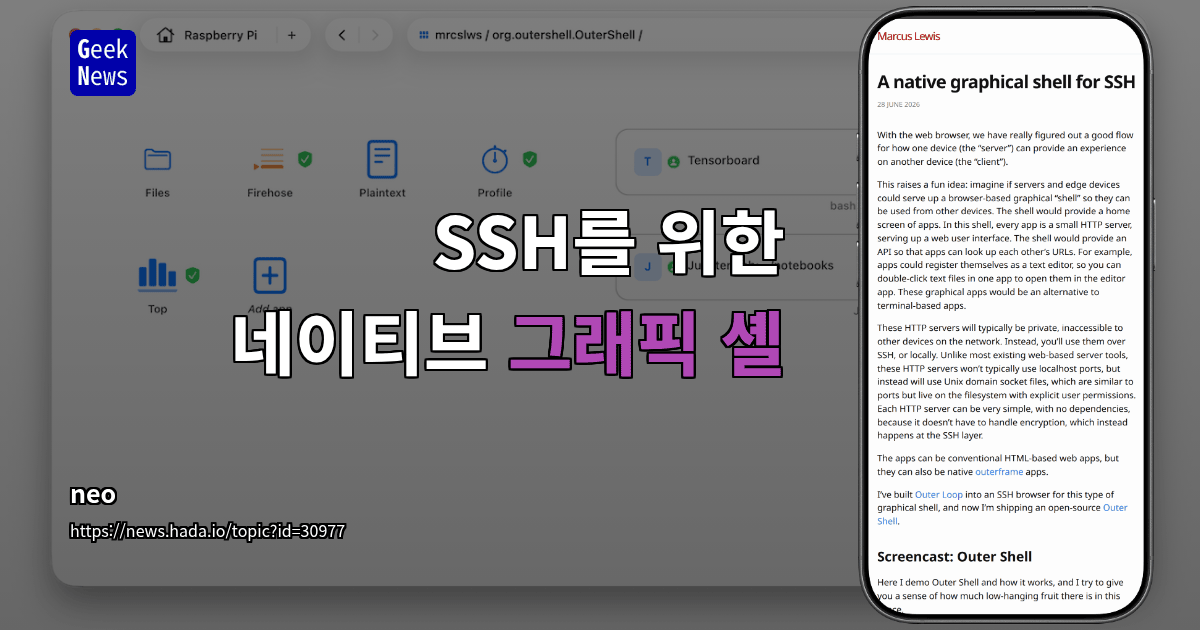Go forward with the right chevron
The height and width of the screenshot is (630, 1200).
(x=375, y=35)
